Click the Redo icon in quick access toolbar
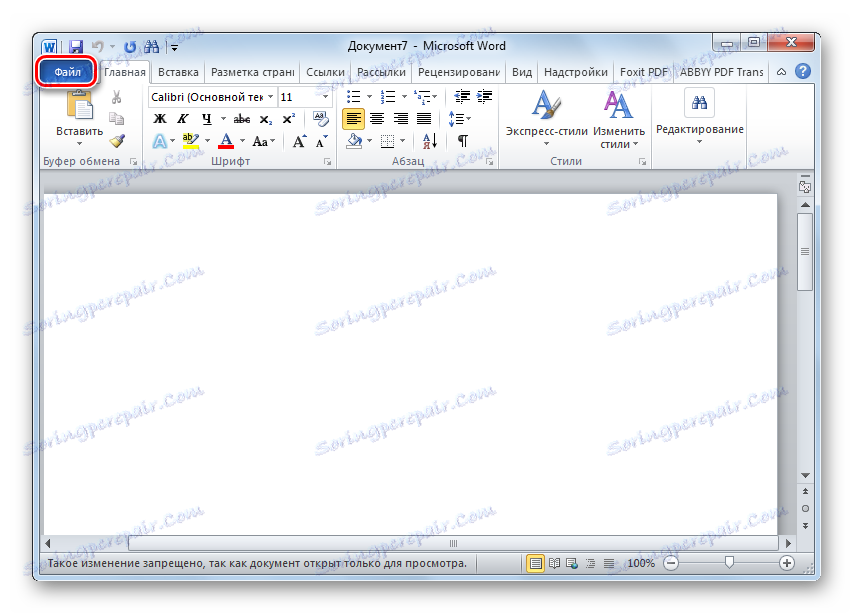 [130, 47]
